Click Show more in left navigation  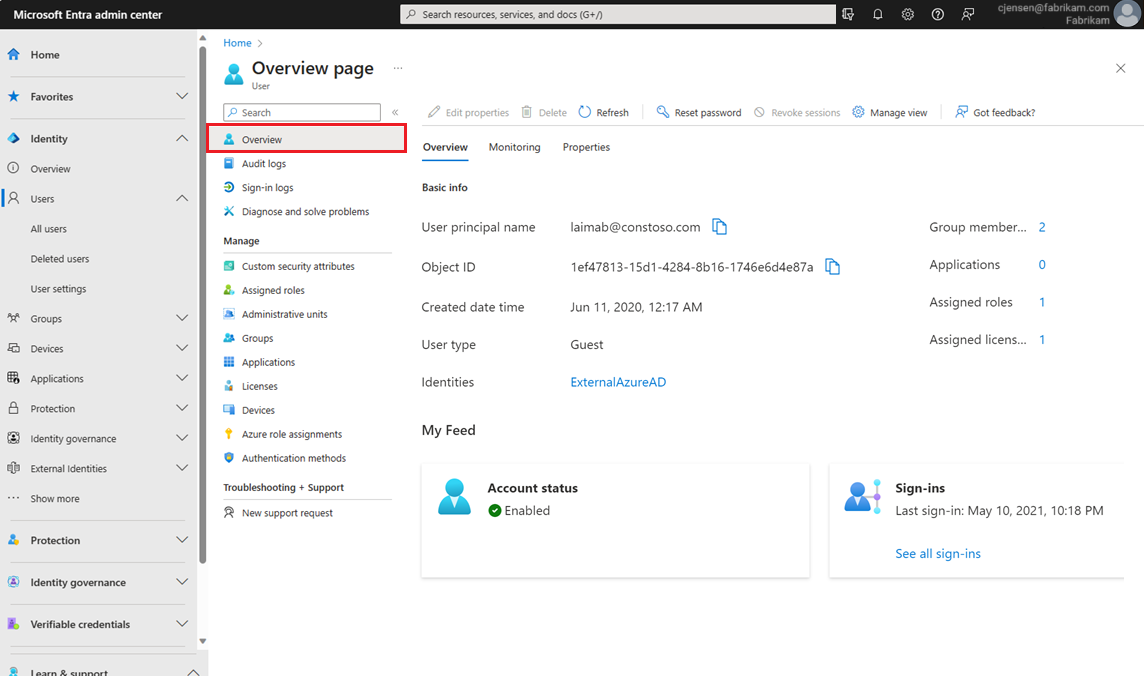55,499
